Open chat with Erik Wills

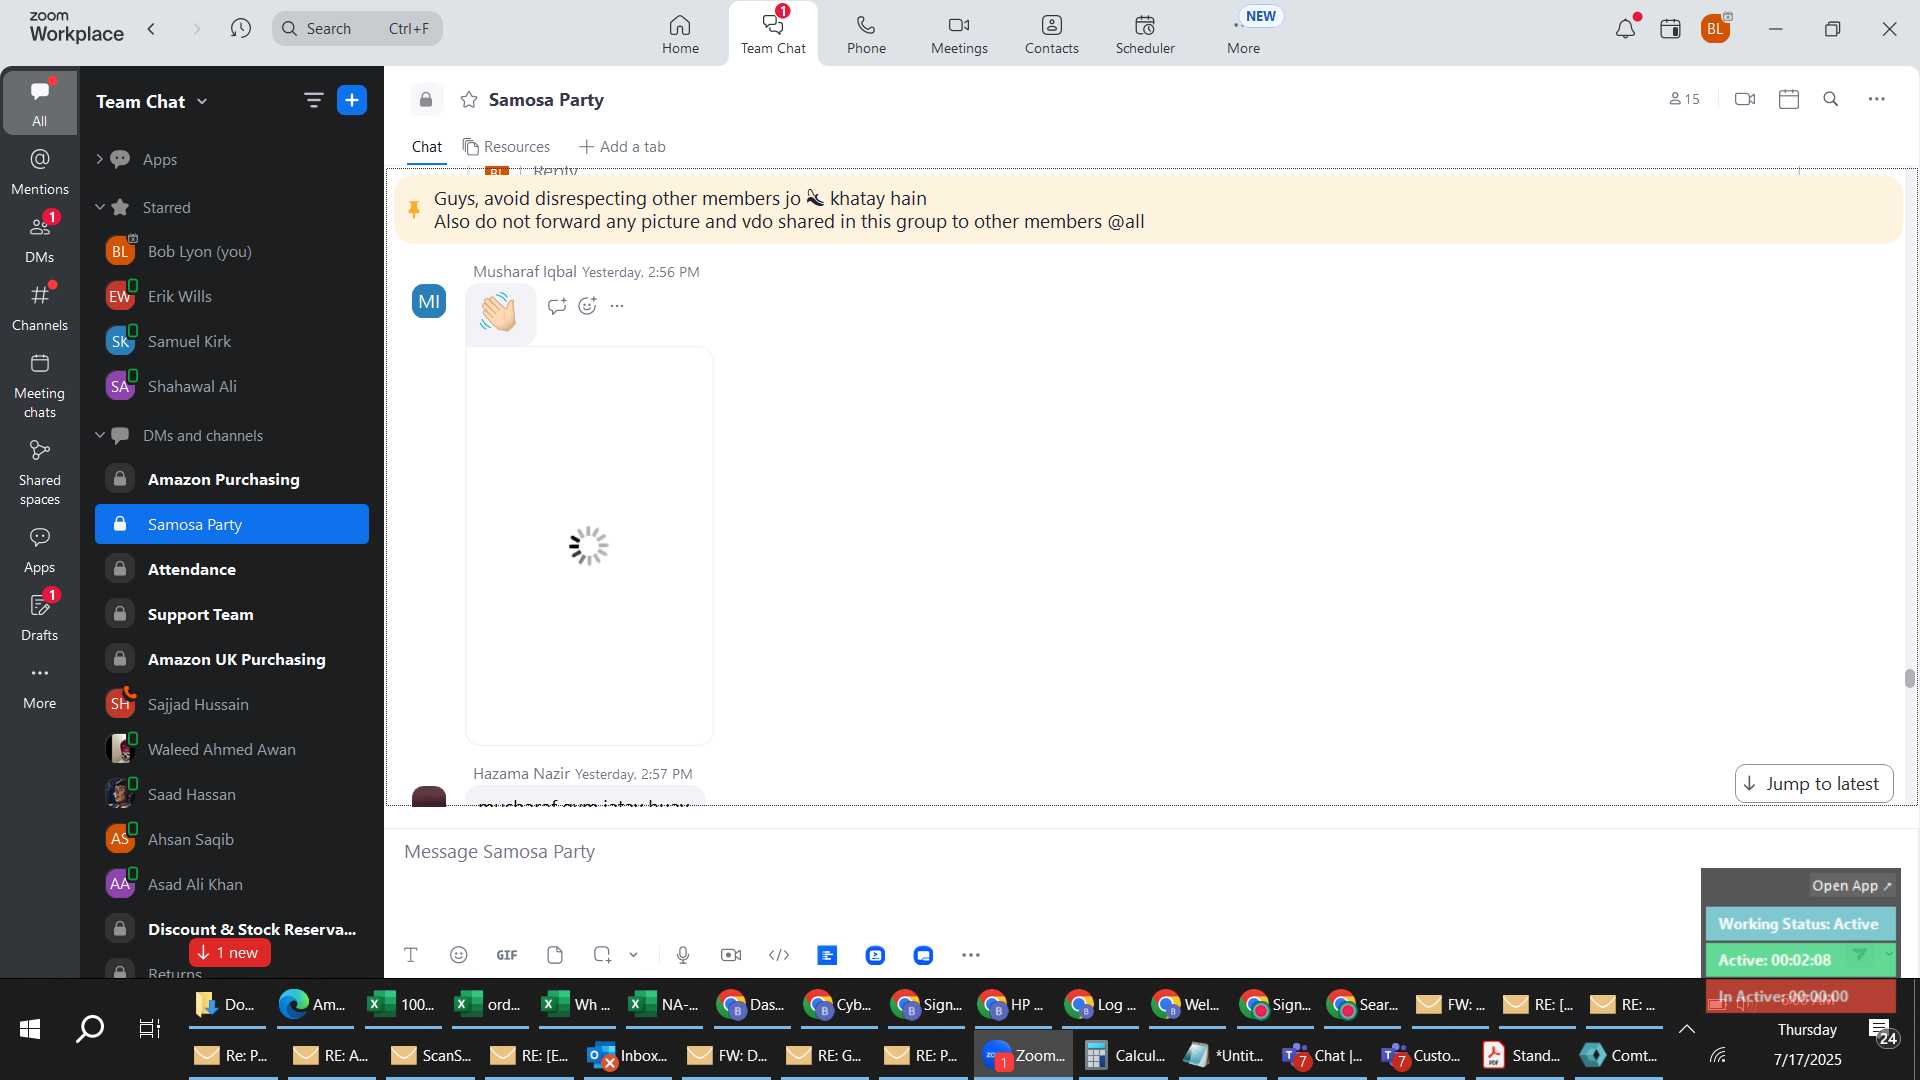point(232,296)
